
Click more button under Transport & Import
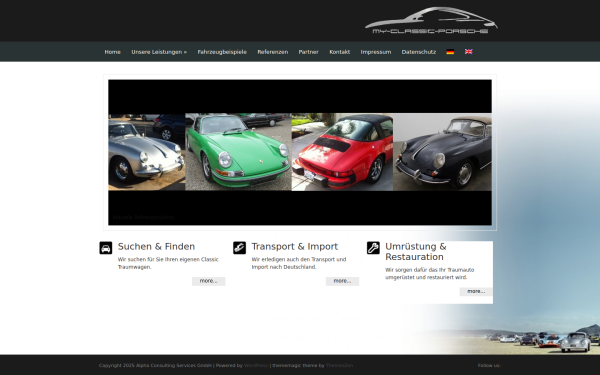(342, 281)
